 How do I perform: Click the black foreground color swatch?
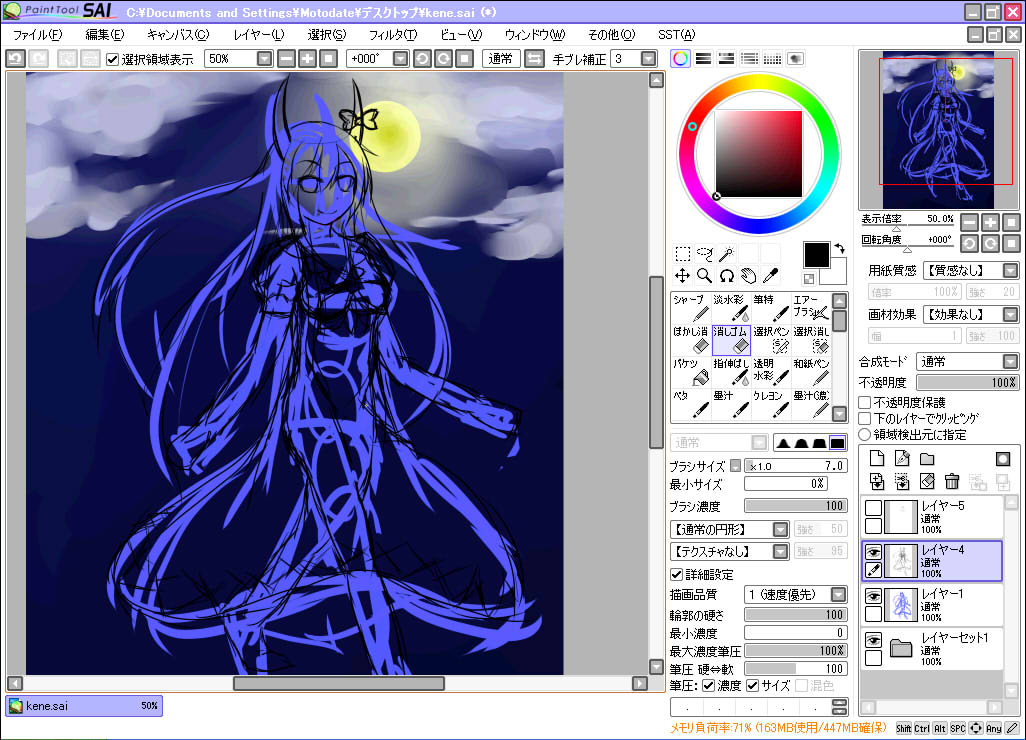pyautogui.click(x=817, y=255)
